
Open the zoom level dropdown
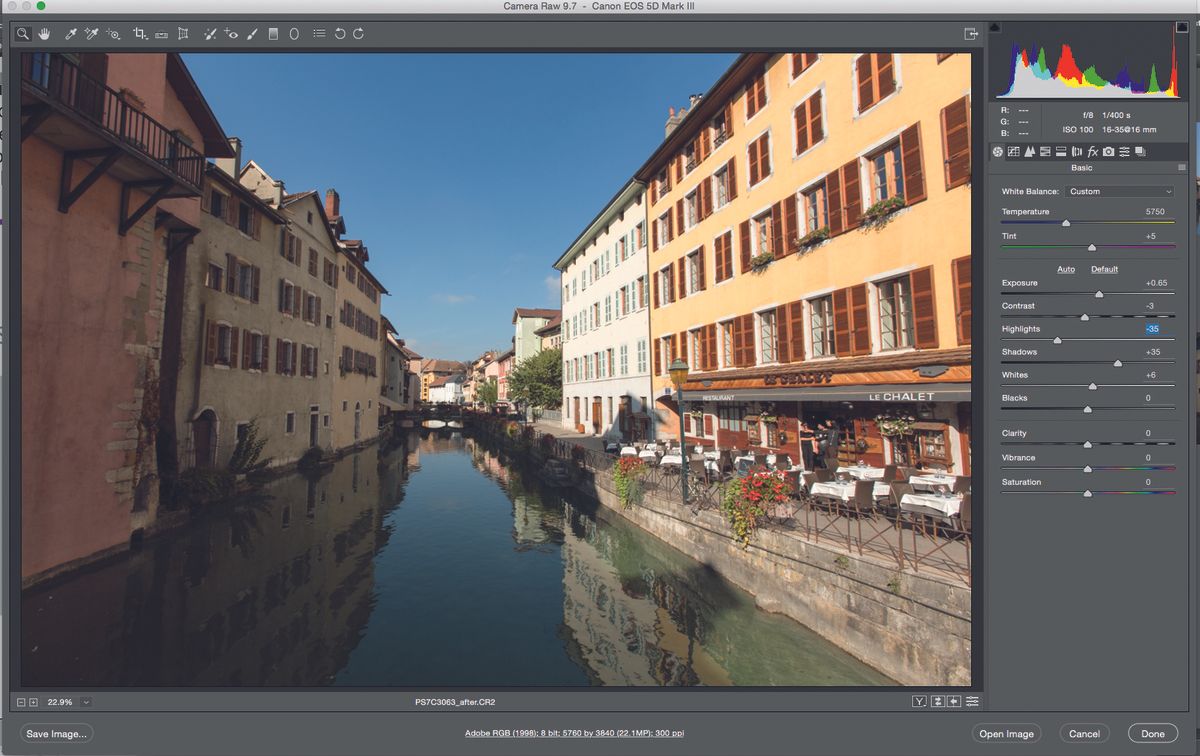pos(84,702)
